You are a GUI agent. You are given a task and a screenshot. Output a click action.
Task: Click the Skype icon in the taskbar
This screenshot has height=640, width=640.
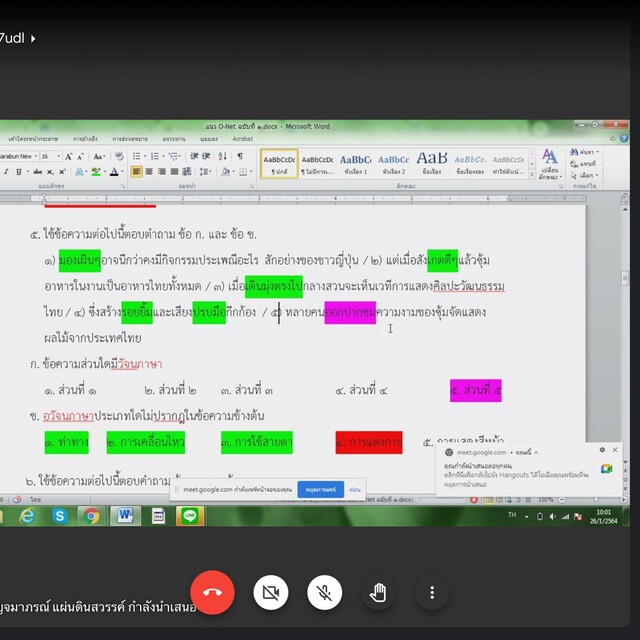tap(60, 516)
